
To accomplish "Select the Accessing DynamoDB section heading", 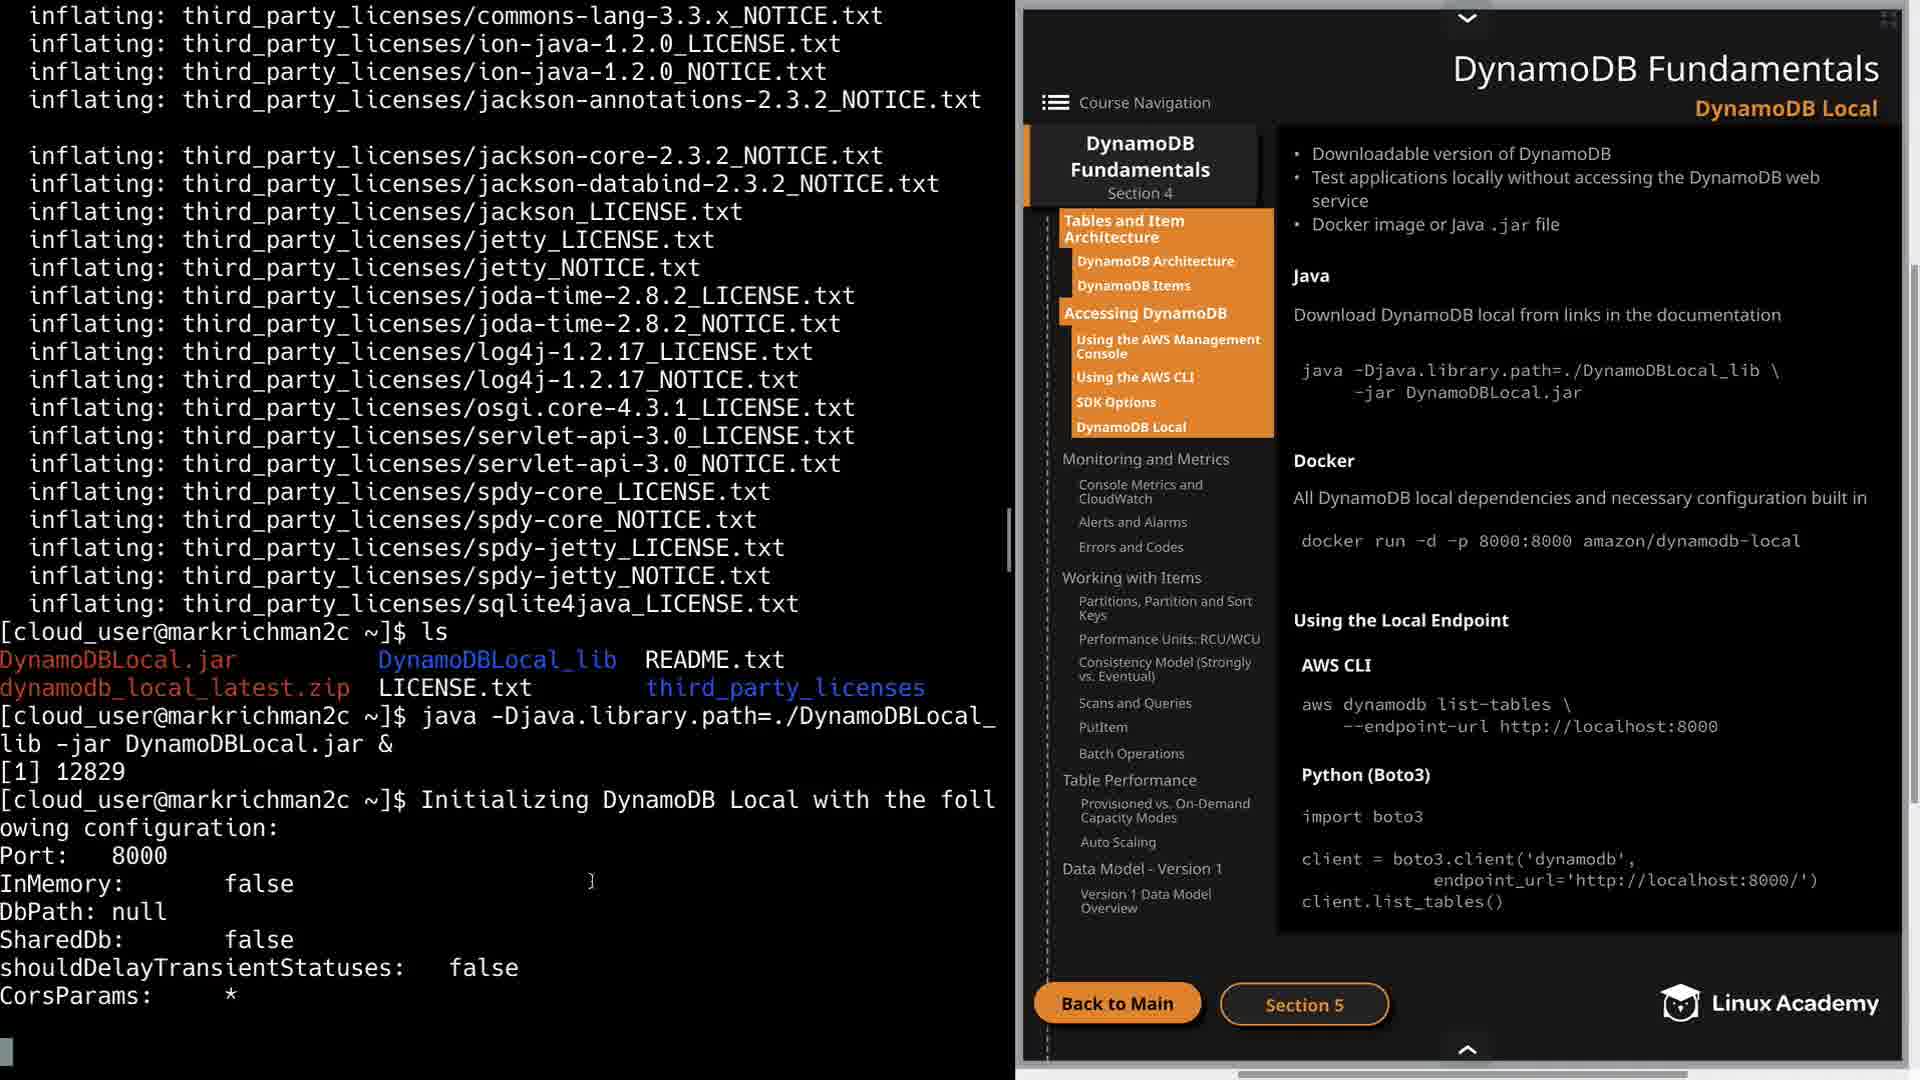I will pos(1145,313).
